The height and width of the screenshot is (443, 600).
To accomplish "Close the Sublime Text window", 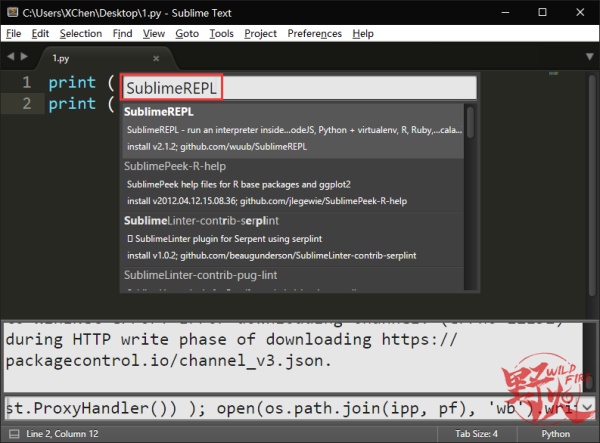I will 580,13.
